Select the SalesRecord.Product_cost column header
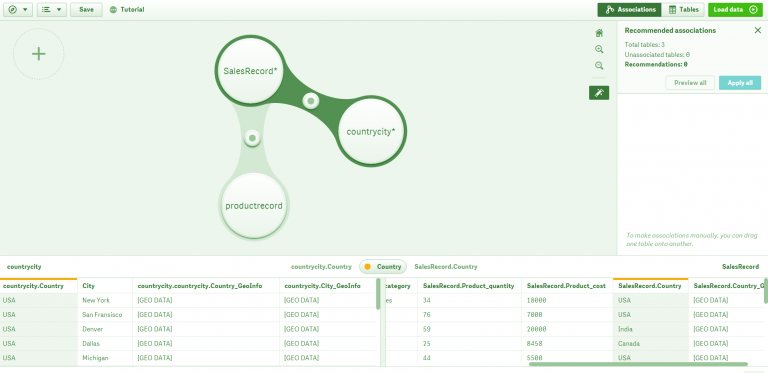Screen dimensions: 768x373 coord(567,286)
